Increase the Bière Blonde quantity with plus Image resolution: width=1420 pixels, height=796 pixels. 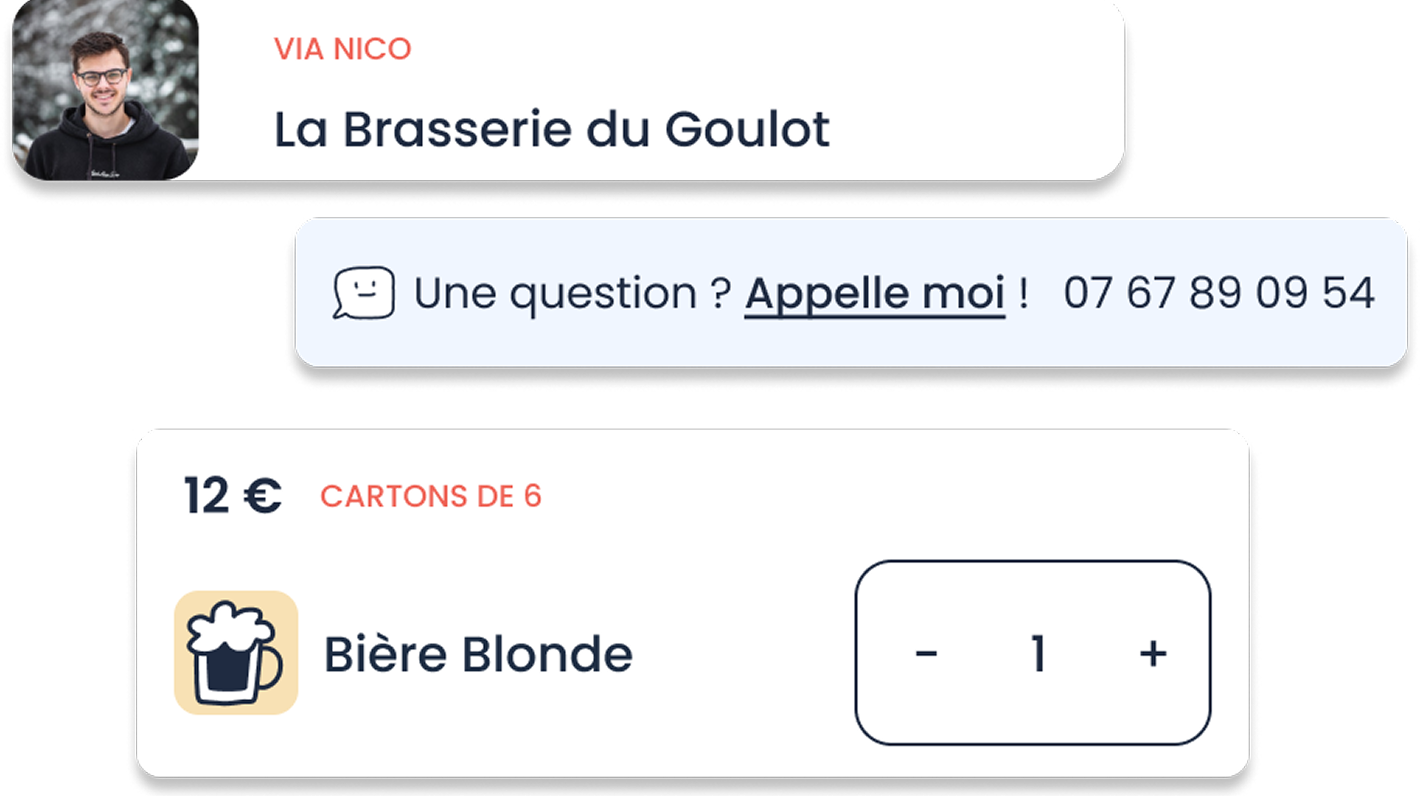point(1153,654)
